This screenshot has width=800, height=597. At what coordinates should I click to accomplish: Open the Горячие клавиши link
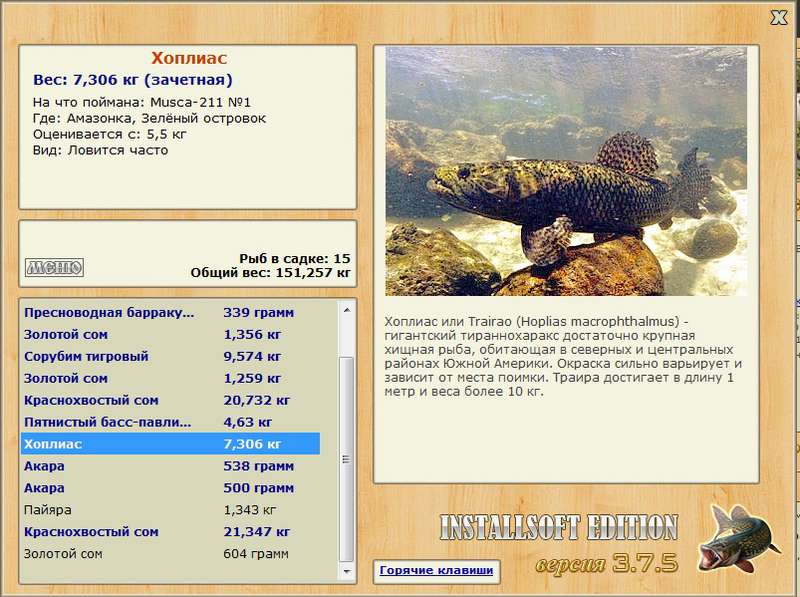pyautogui.click(x=436, y=570)
